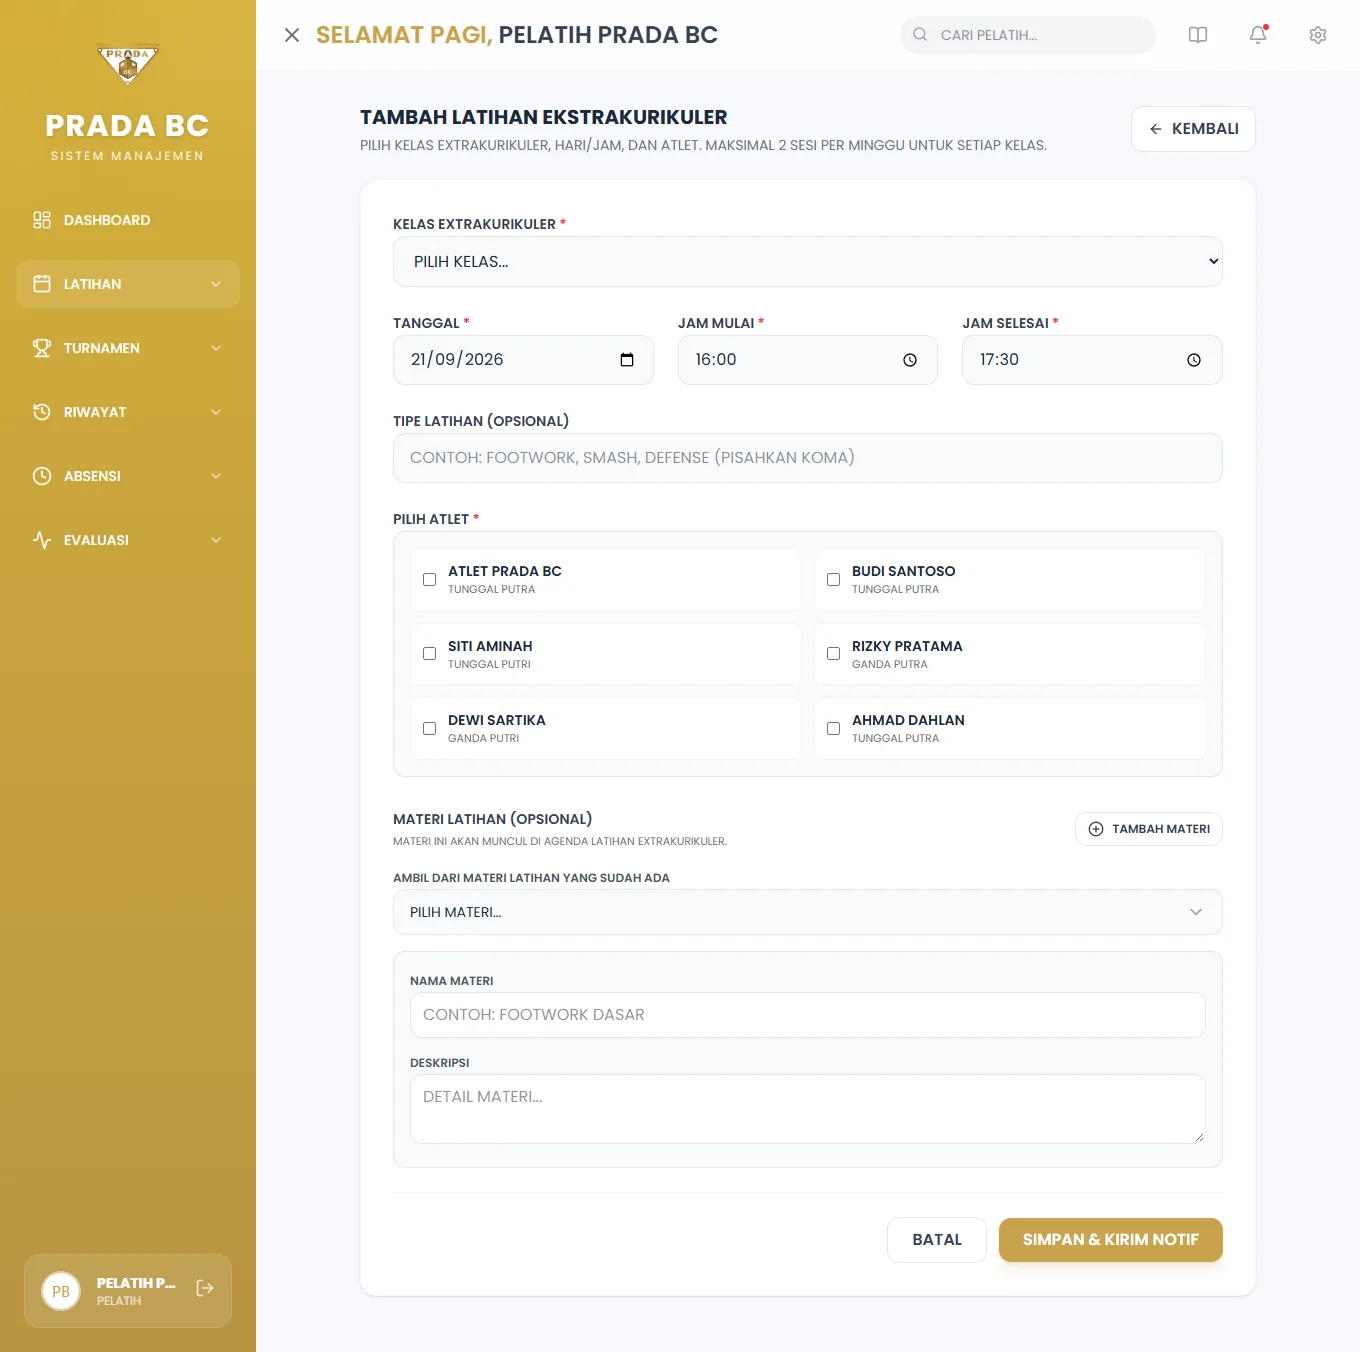Click Tambah Materi button
The width and height of the screenshot is (1360, 1352).
(x=1149, y=829)
